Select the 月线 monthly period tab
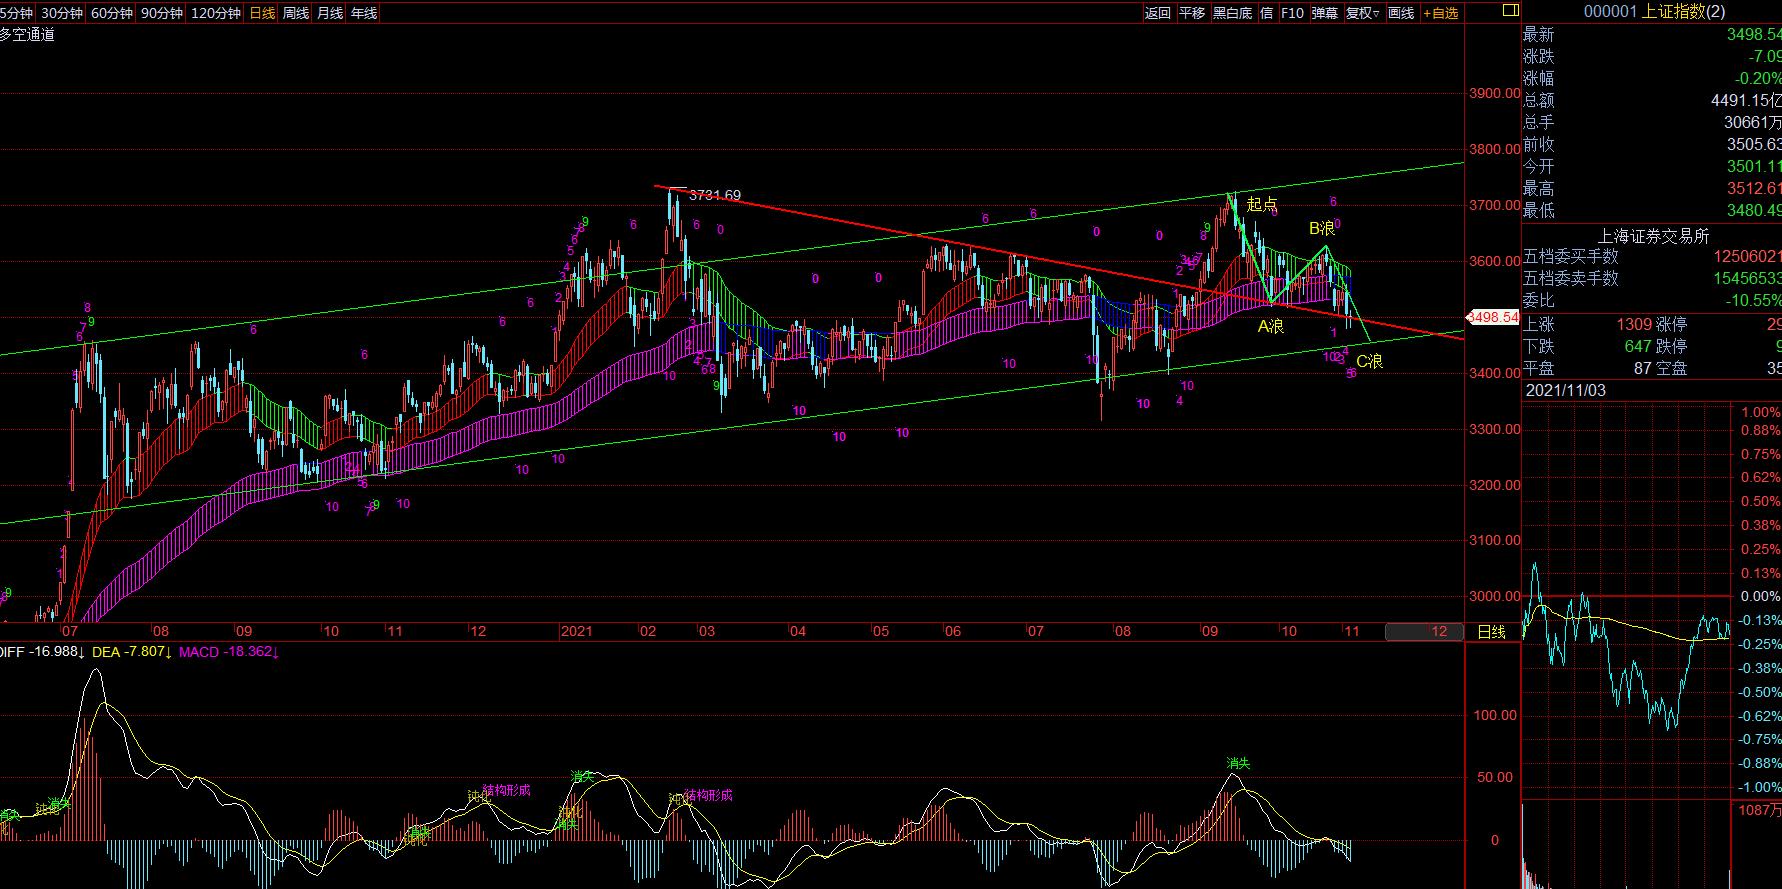Screen dimensions: 1782x889 point(329,13)
